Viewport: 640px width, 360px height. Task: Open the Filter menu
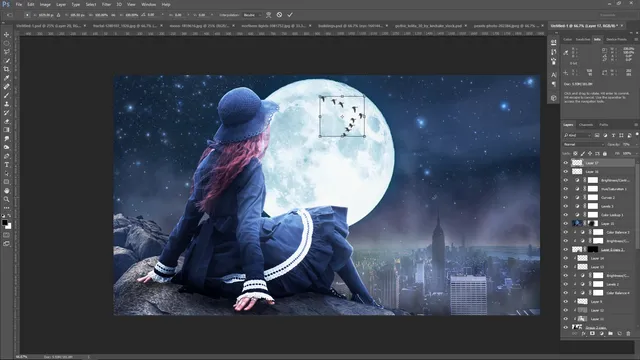(106, 4)
